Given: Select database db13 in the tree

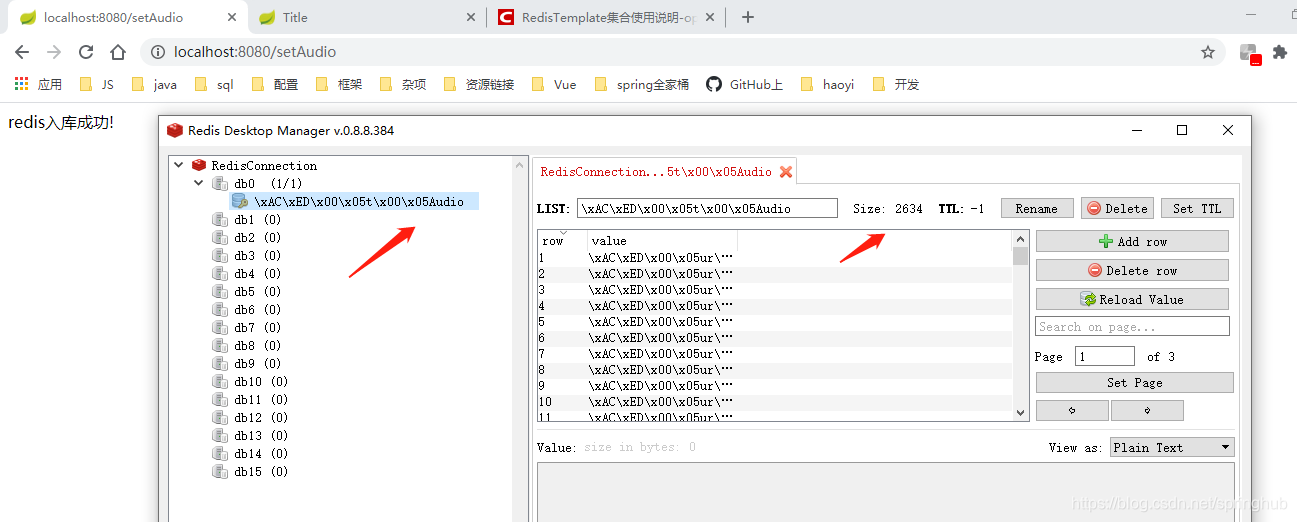Looking at the screenshot, I should [261, 436].
